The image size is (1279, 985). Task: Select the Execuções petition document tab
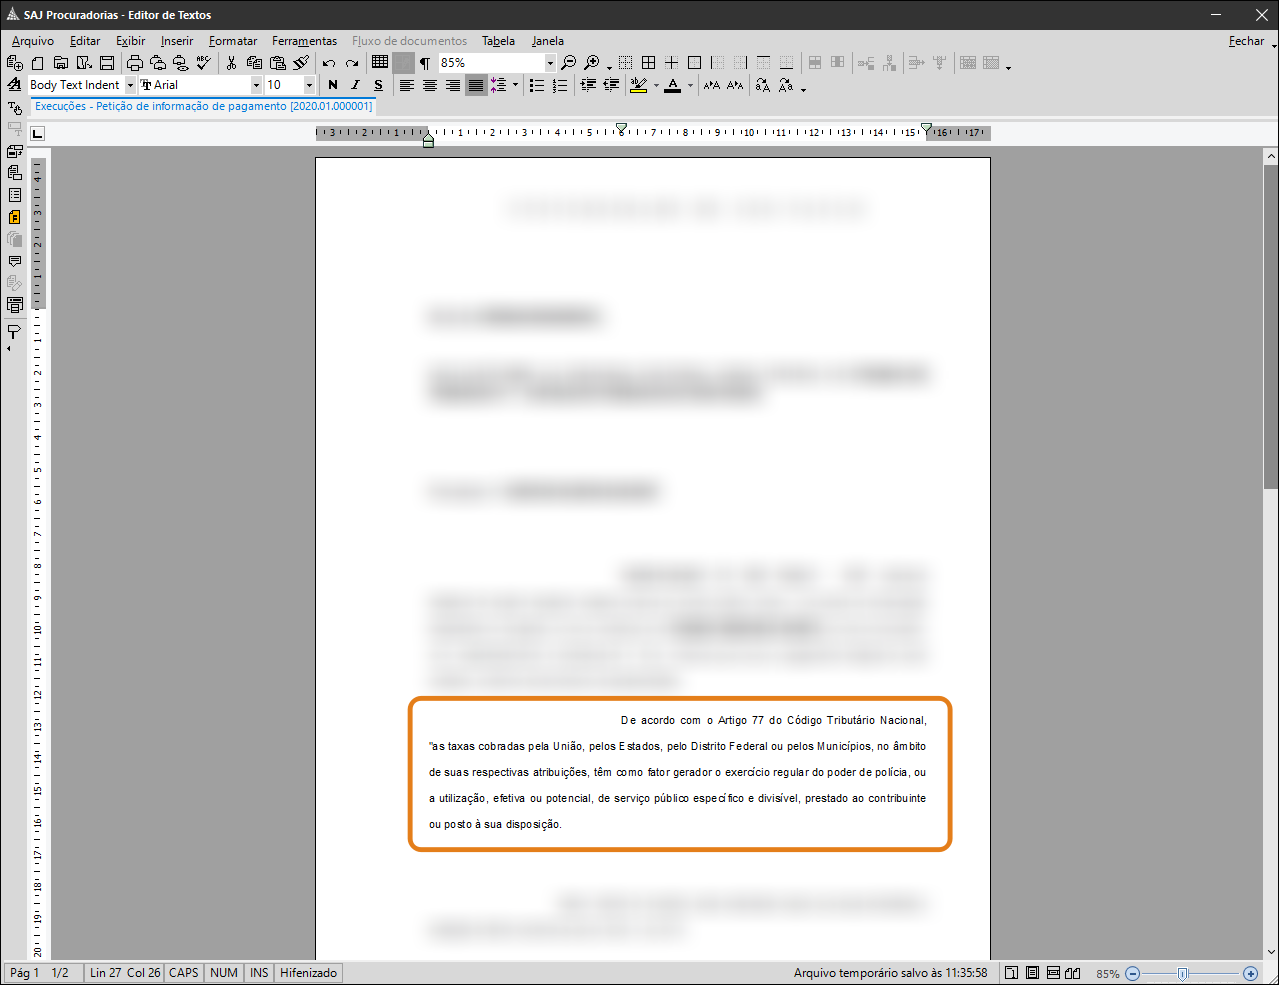click(x=203, y=106)
